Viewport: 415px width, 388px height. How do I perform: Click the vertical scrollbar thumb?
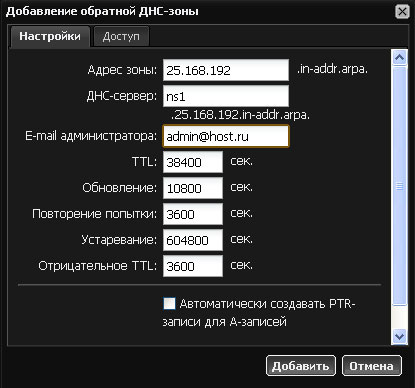point(399,186)
